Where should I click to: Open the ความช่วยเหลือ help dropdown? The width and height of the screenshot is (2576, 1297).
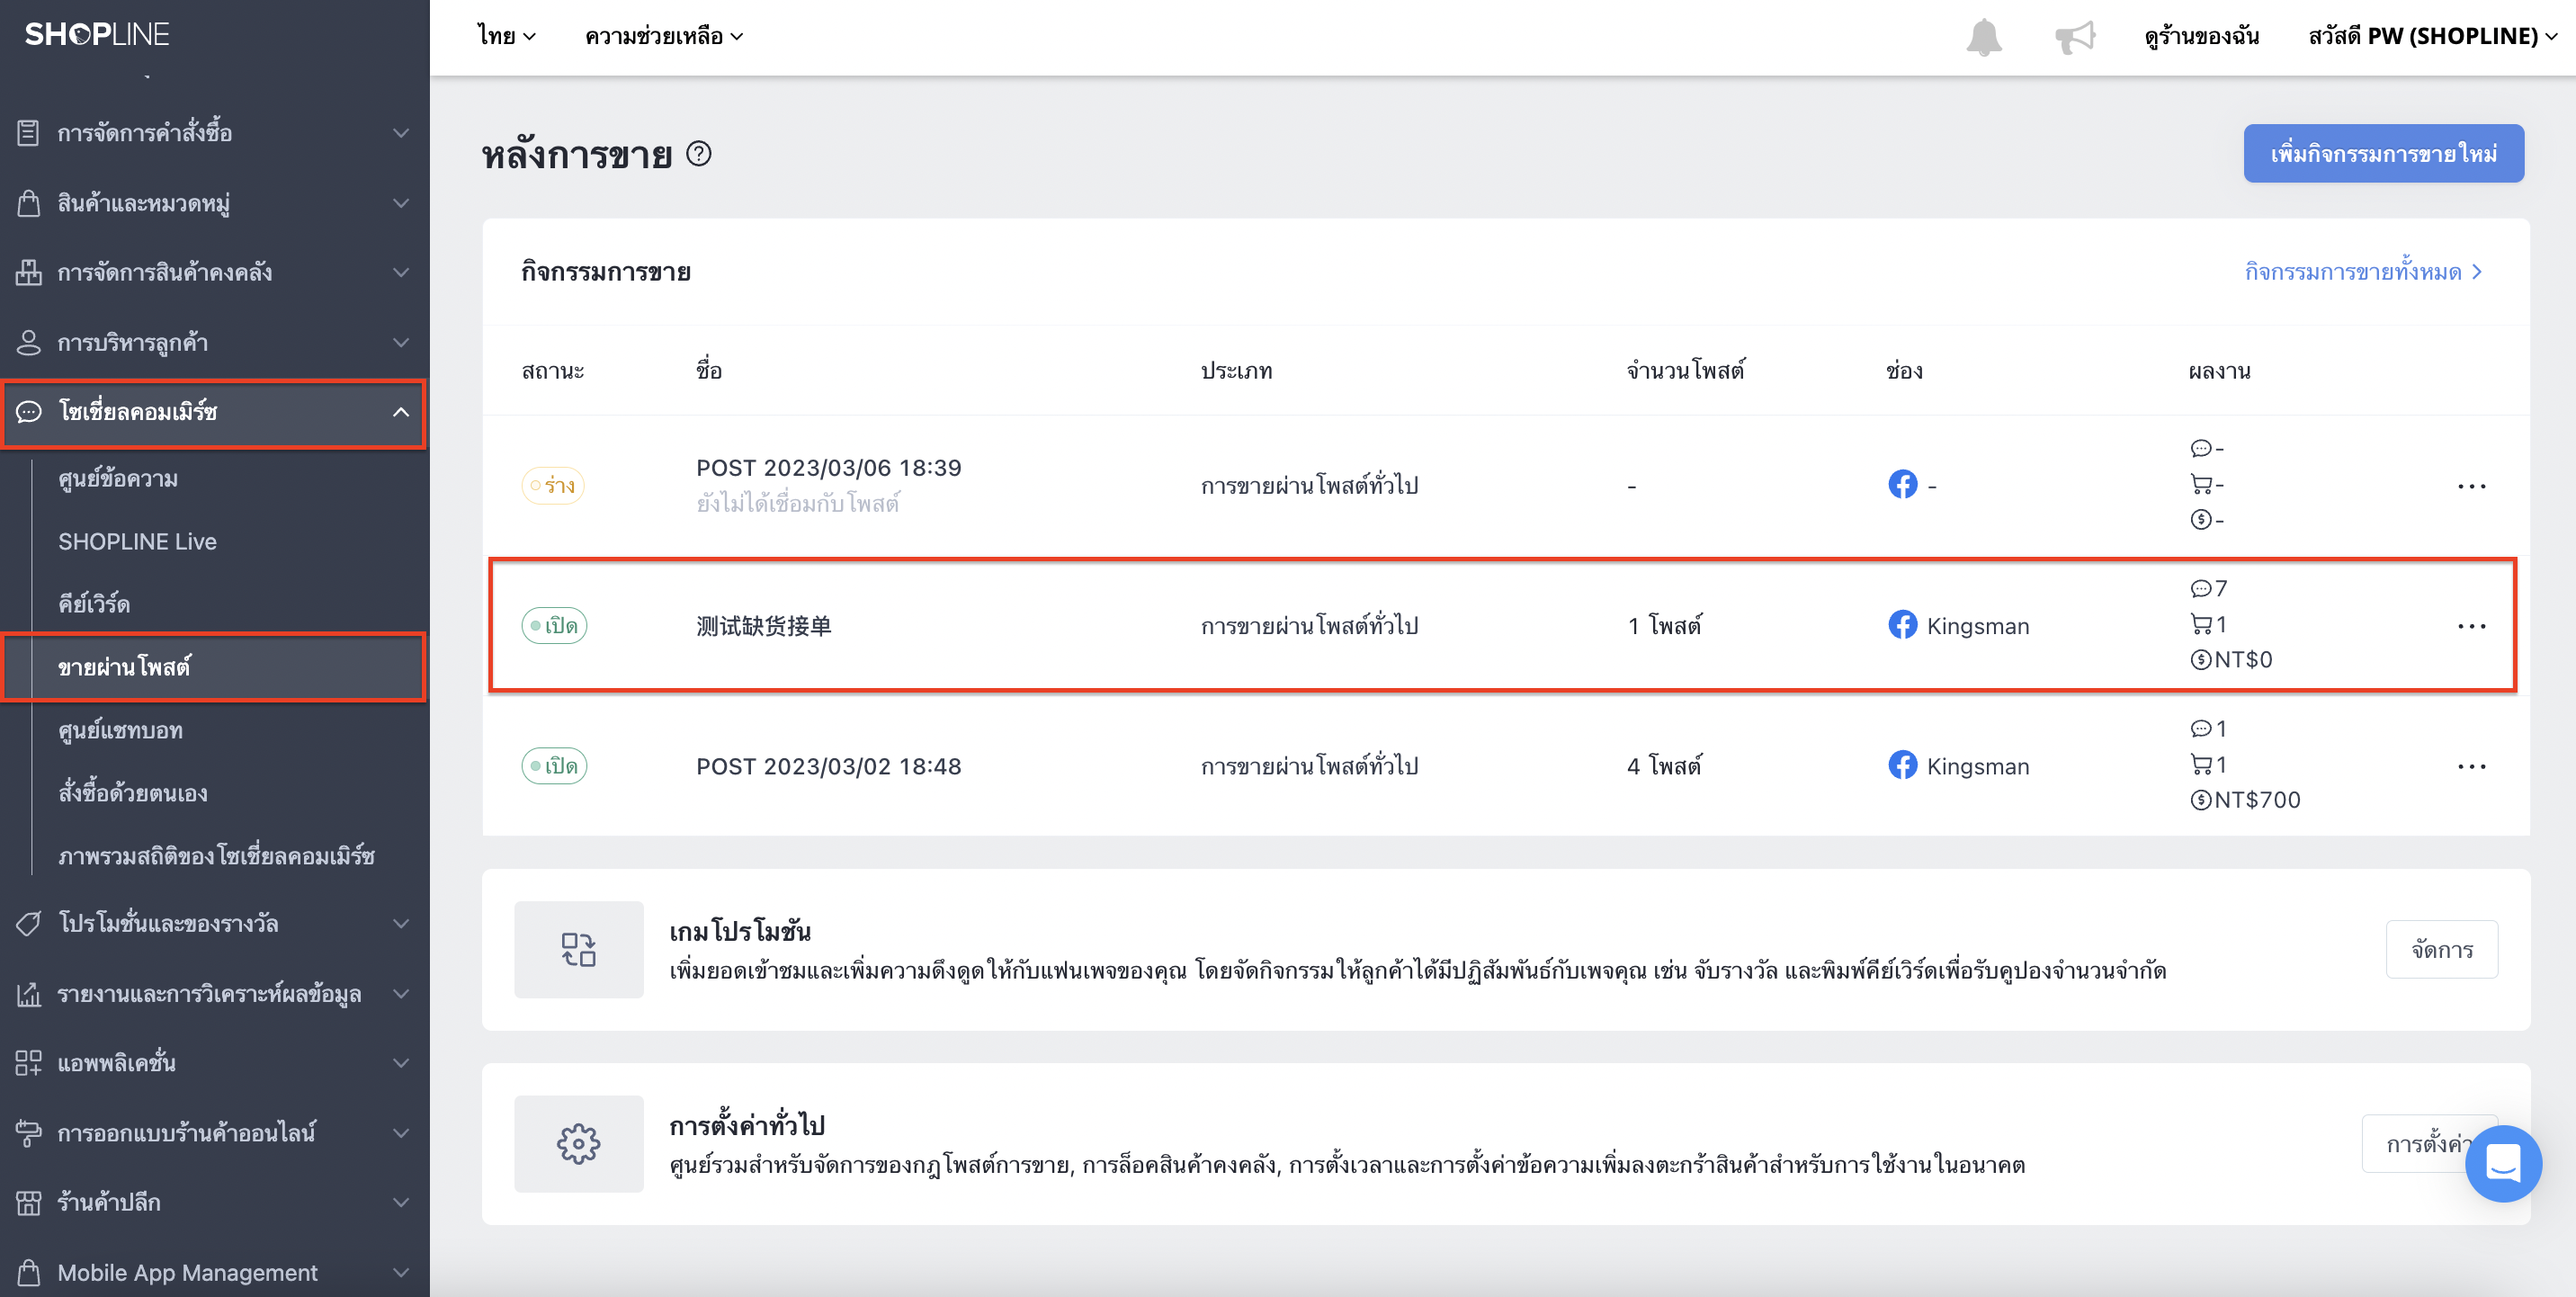coord(664,36)
